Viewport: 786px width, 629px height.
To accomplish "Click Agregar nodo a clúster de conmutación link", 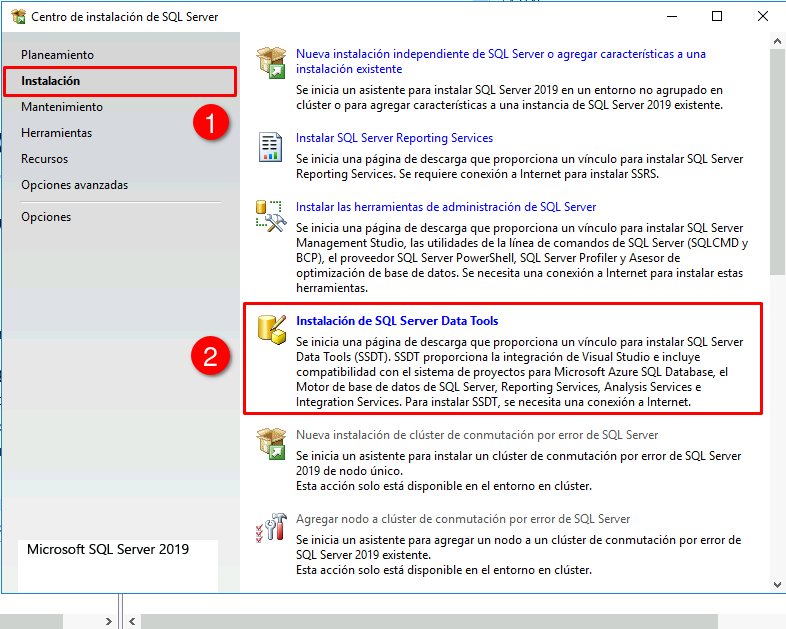I will click(x=463, y=519).
